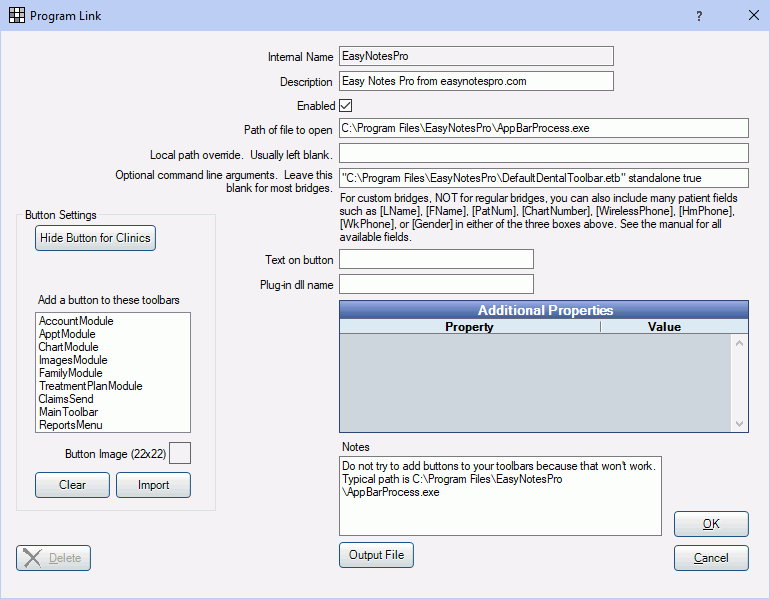Confirm with the OK button

[711, 524]
